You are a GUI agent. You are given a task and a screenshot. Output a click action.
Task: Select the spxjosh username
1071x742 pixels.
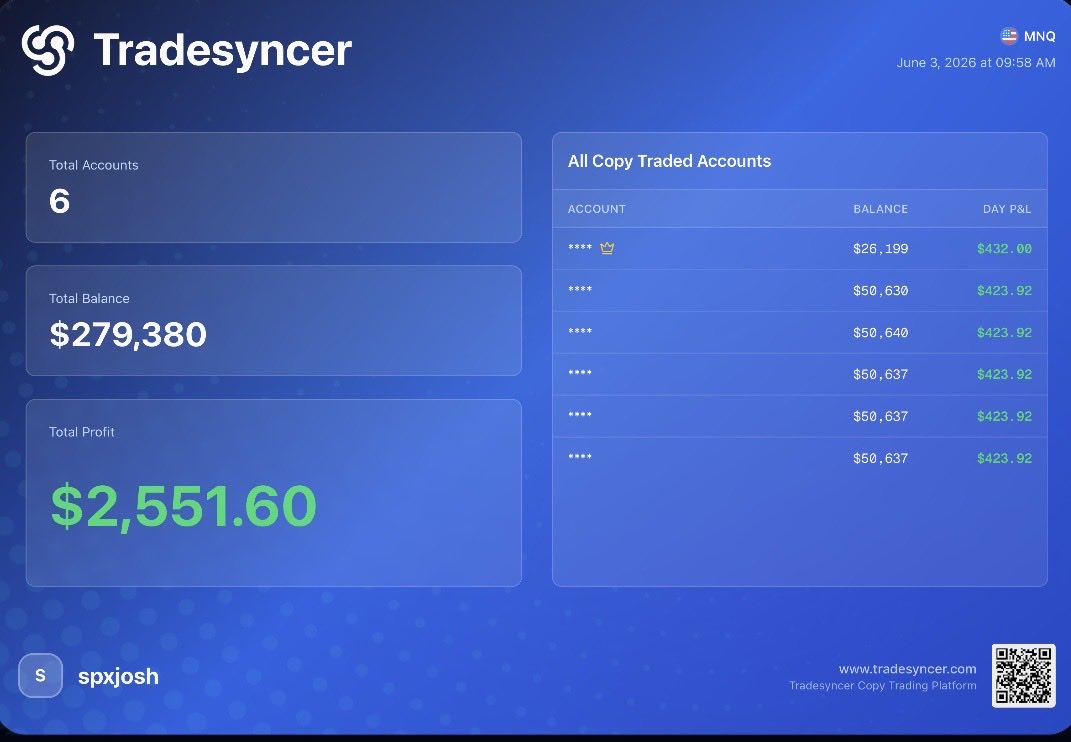[118, 676]
